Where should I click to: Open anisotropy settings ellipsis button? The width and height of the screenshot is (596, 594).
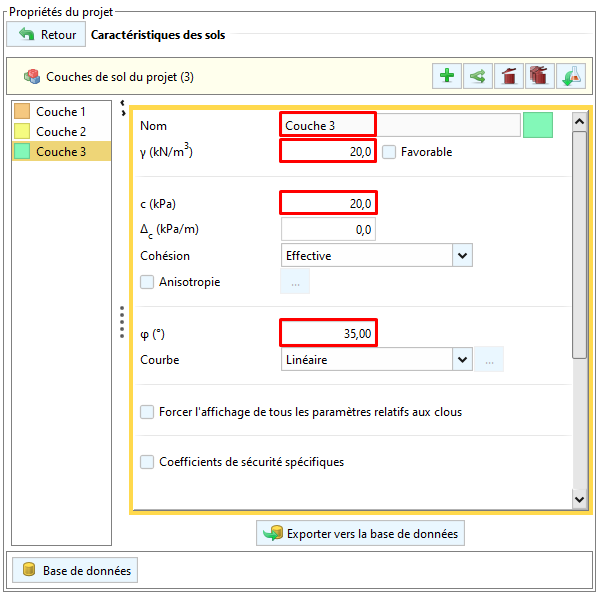coord(295,282)
